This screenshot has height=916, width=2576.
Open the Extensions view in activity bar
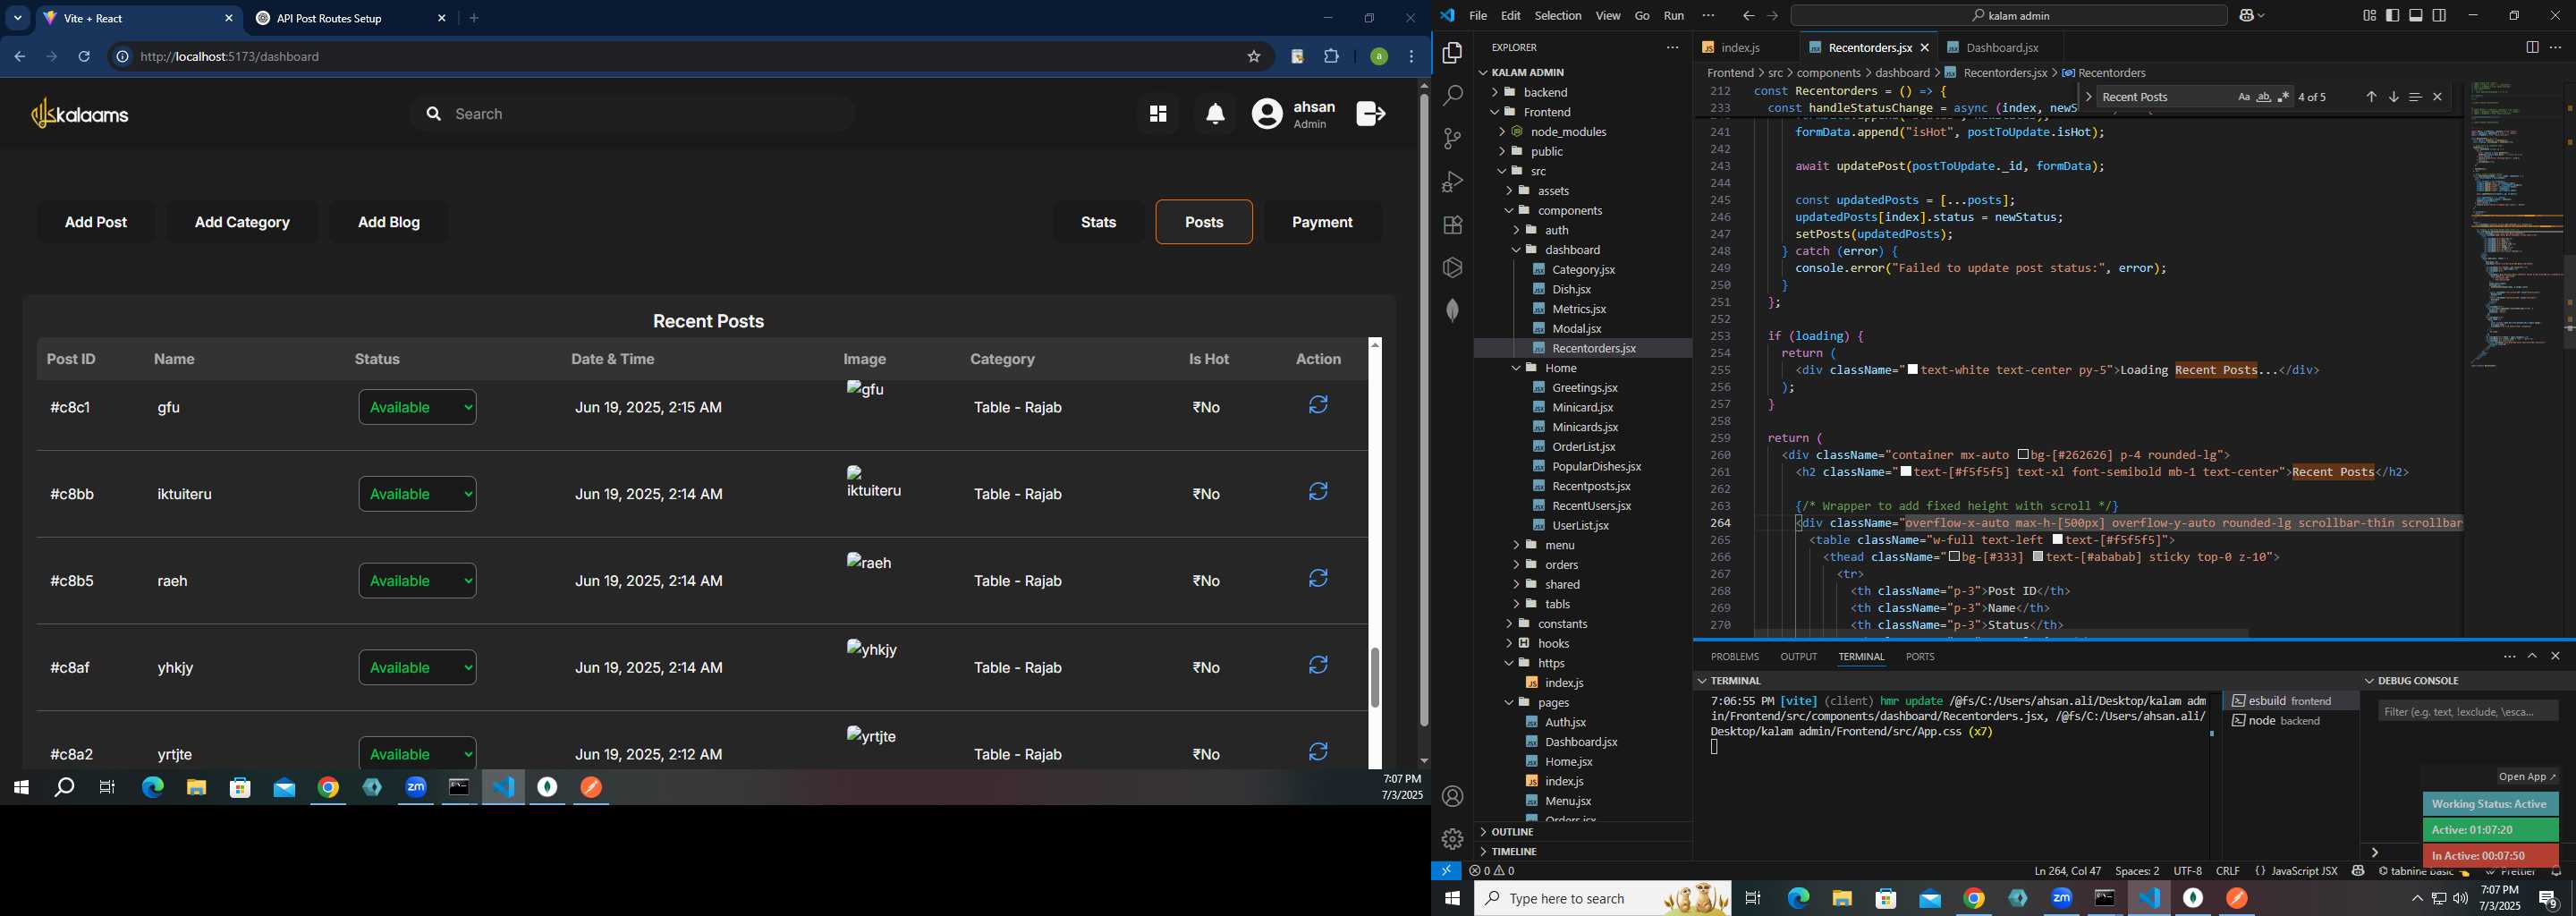pos(1453,225)
